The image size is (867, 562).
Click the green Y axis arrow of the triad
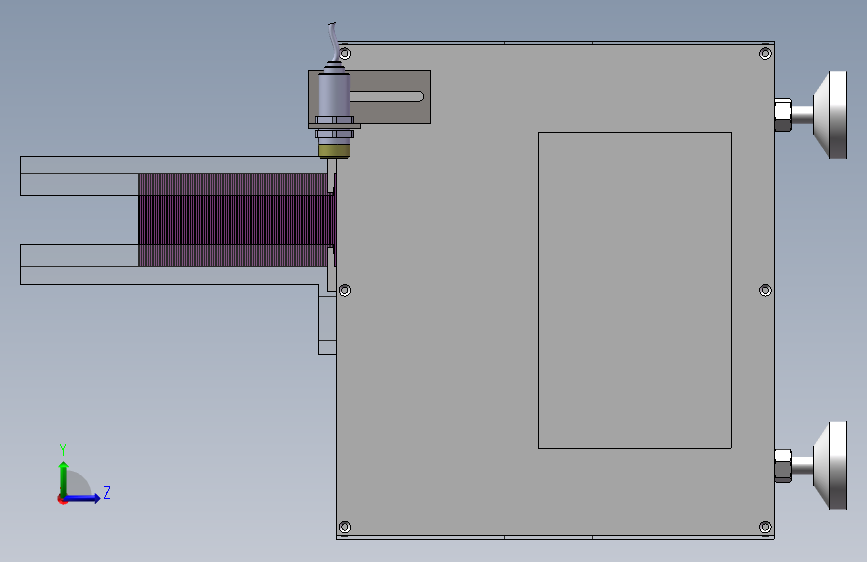[x=64, y=478]
